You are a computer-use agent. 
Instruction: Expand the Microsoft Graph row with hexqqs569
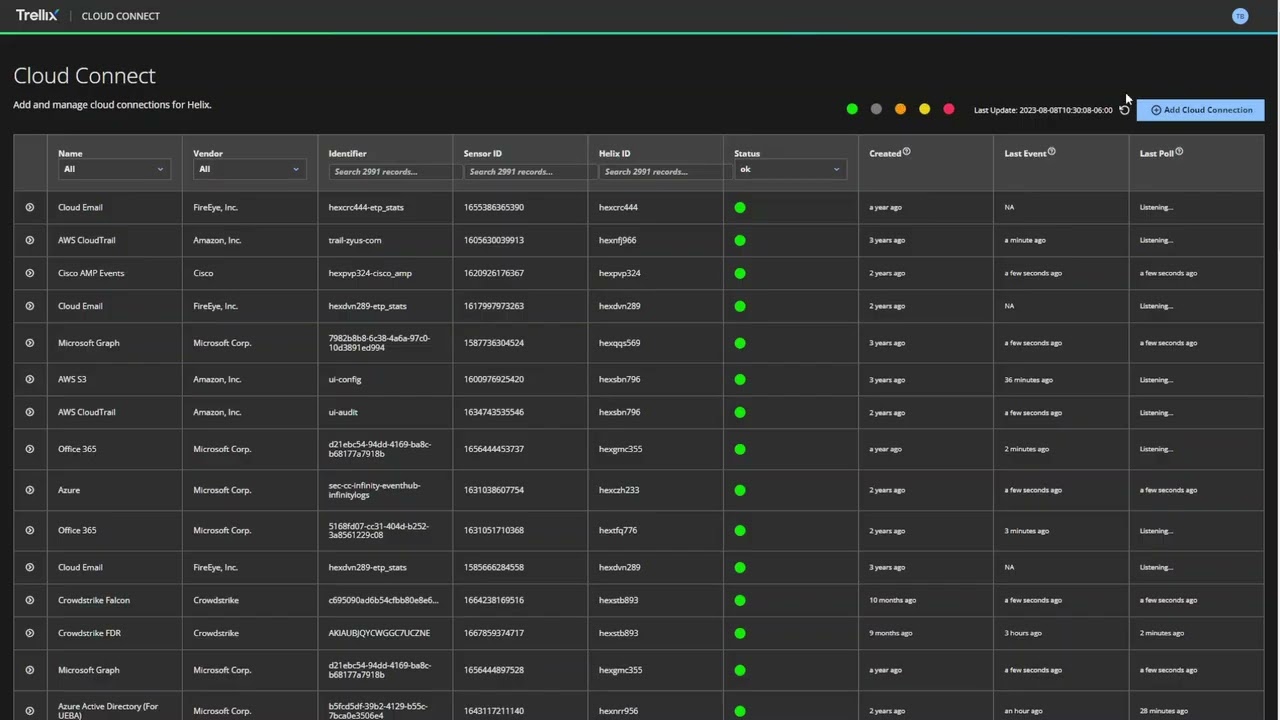[x=30, y=343]
